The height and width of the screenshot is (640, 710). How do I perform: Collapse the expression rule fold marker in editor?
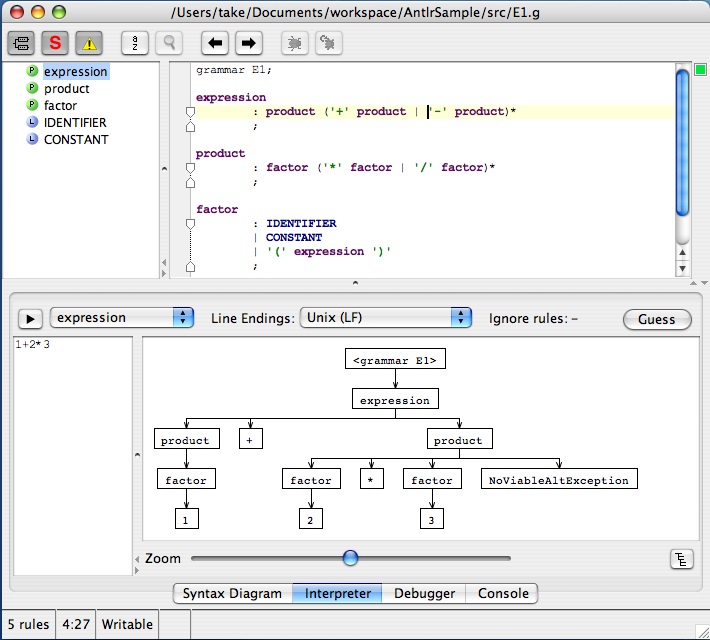pyautogui.click(x=190, y=112)
